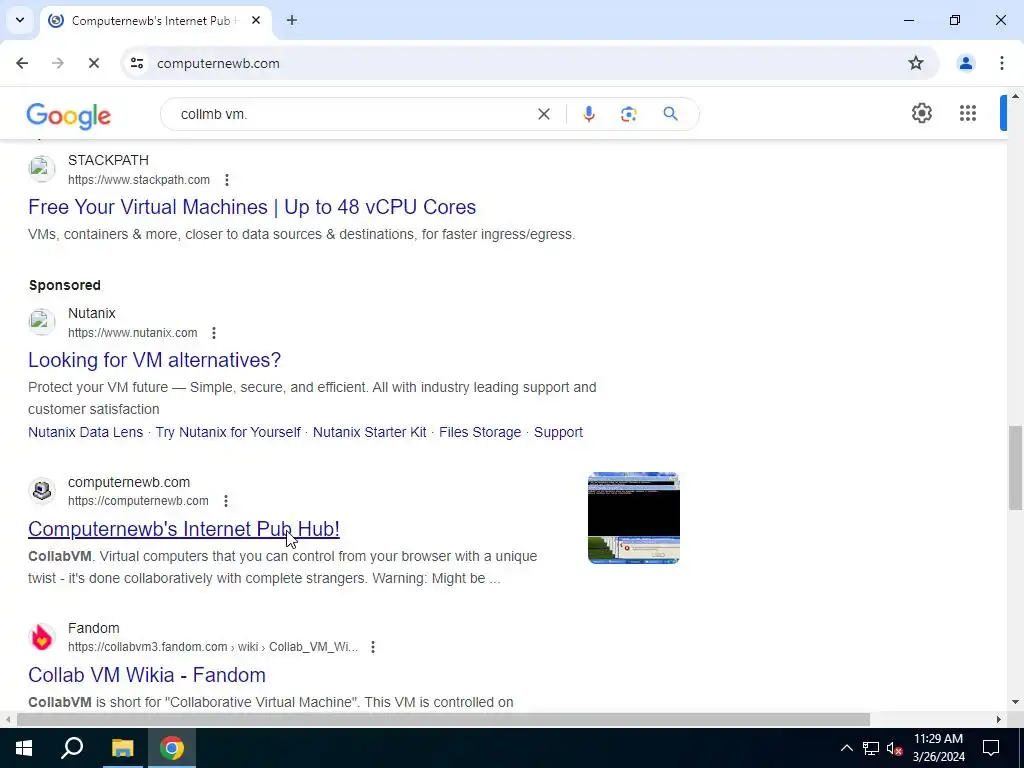Open the Chrome profile avatar
The image size is (1024, 768).
[x=965, y=63]
